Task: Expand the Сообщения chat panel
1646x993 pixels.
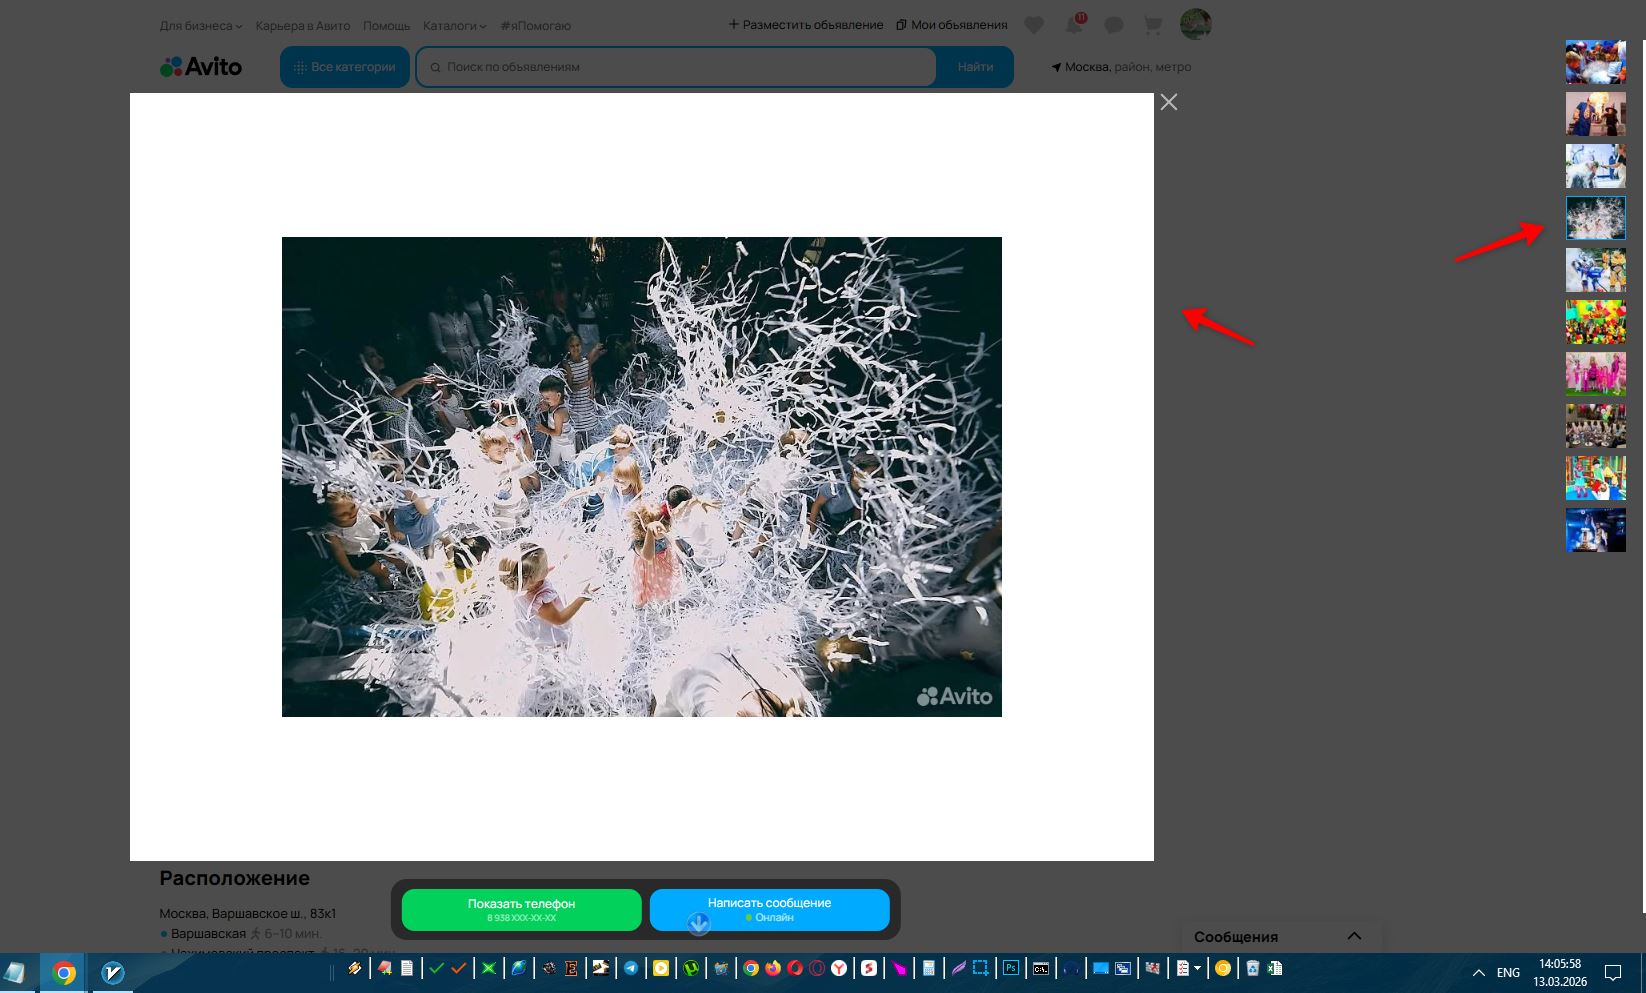Action: click(x=1354, y=936)
